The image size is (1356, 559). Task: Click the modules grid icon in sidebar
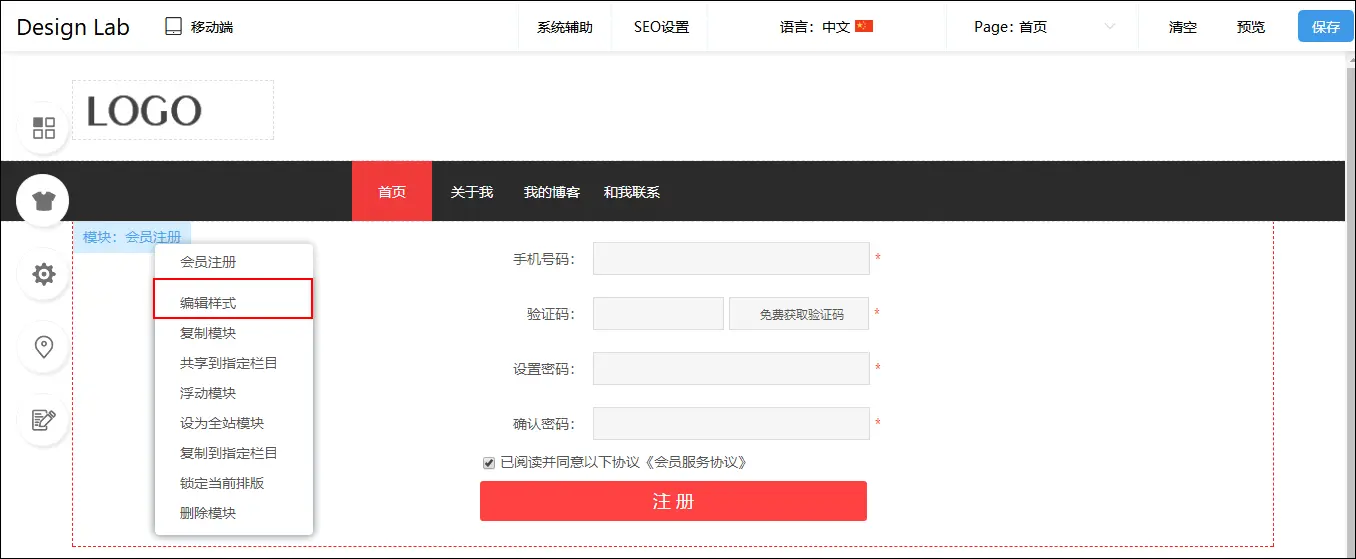click(x=44, y=128)
